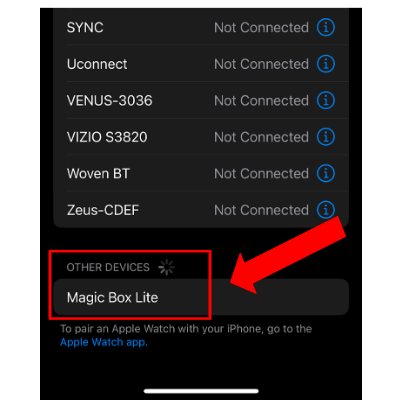Show details icon for VIZIO S3820
The width and height of the screenshot is (406, 412).
point(326,137)
